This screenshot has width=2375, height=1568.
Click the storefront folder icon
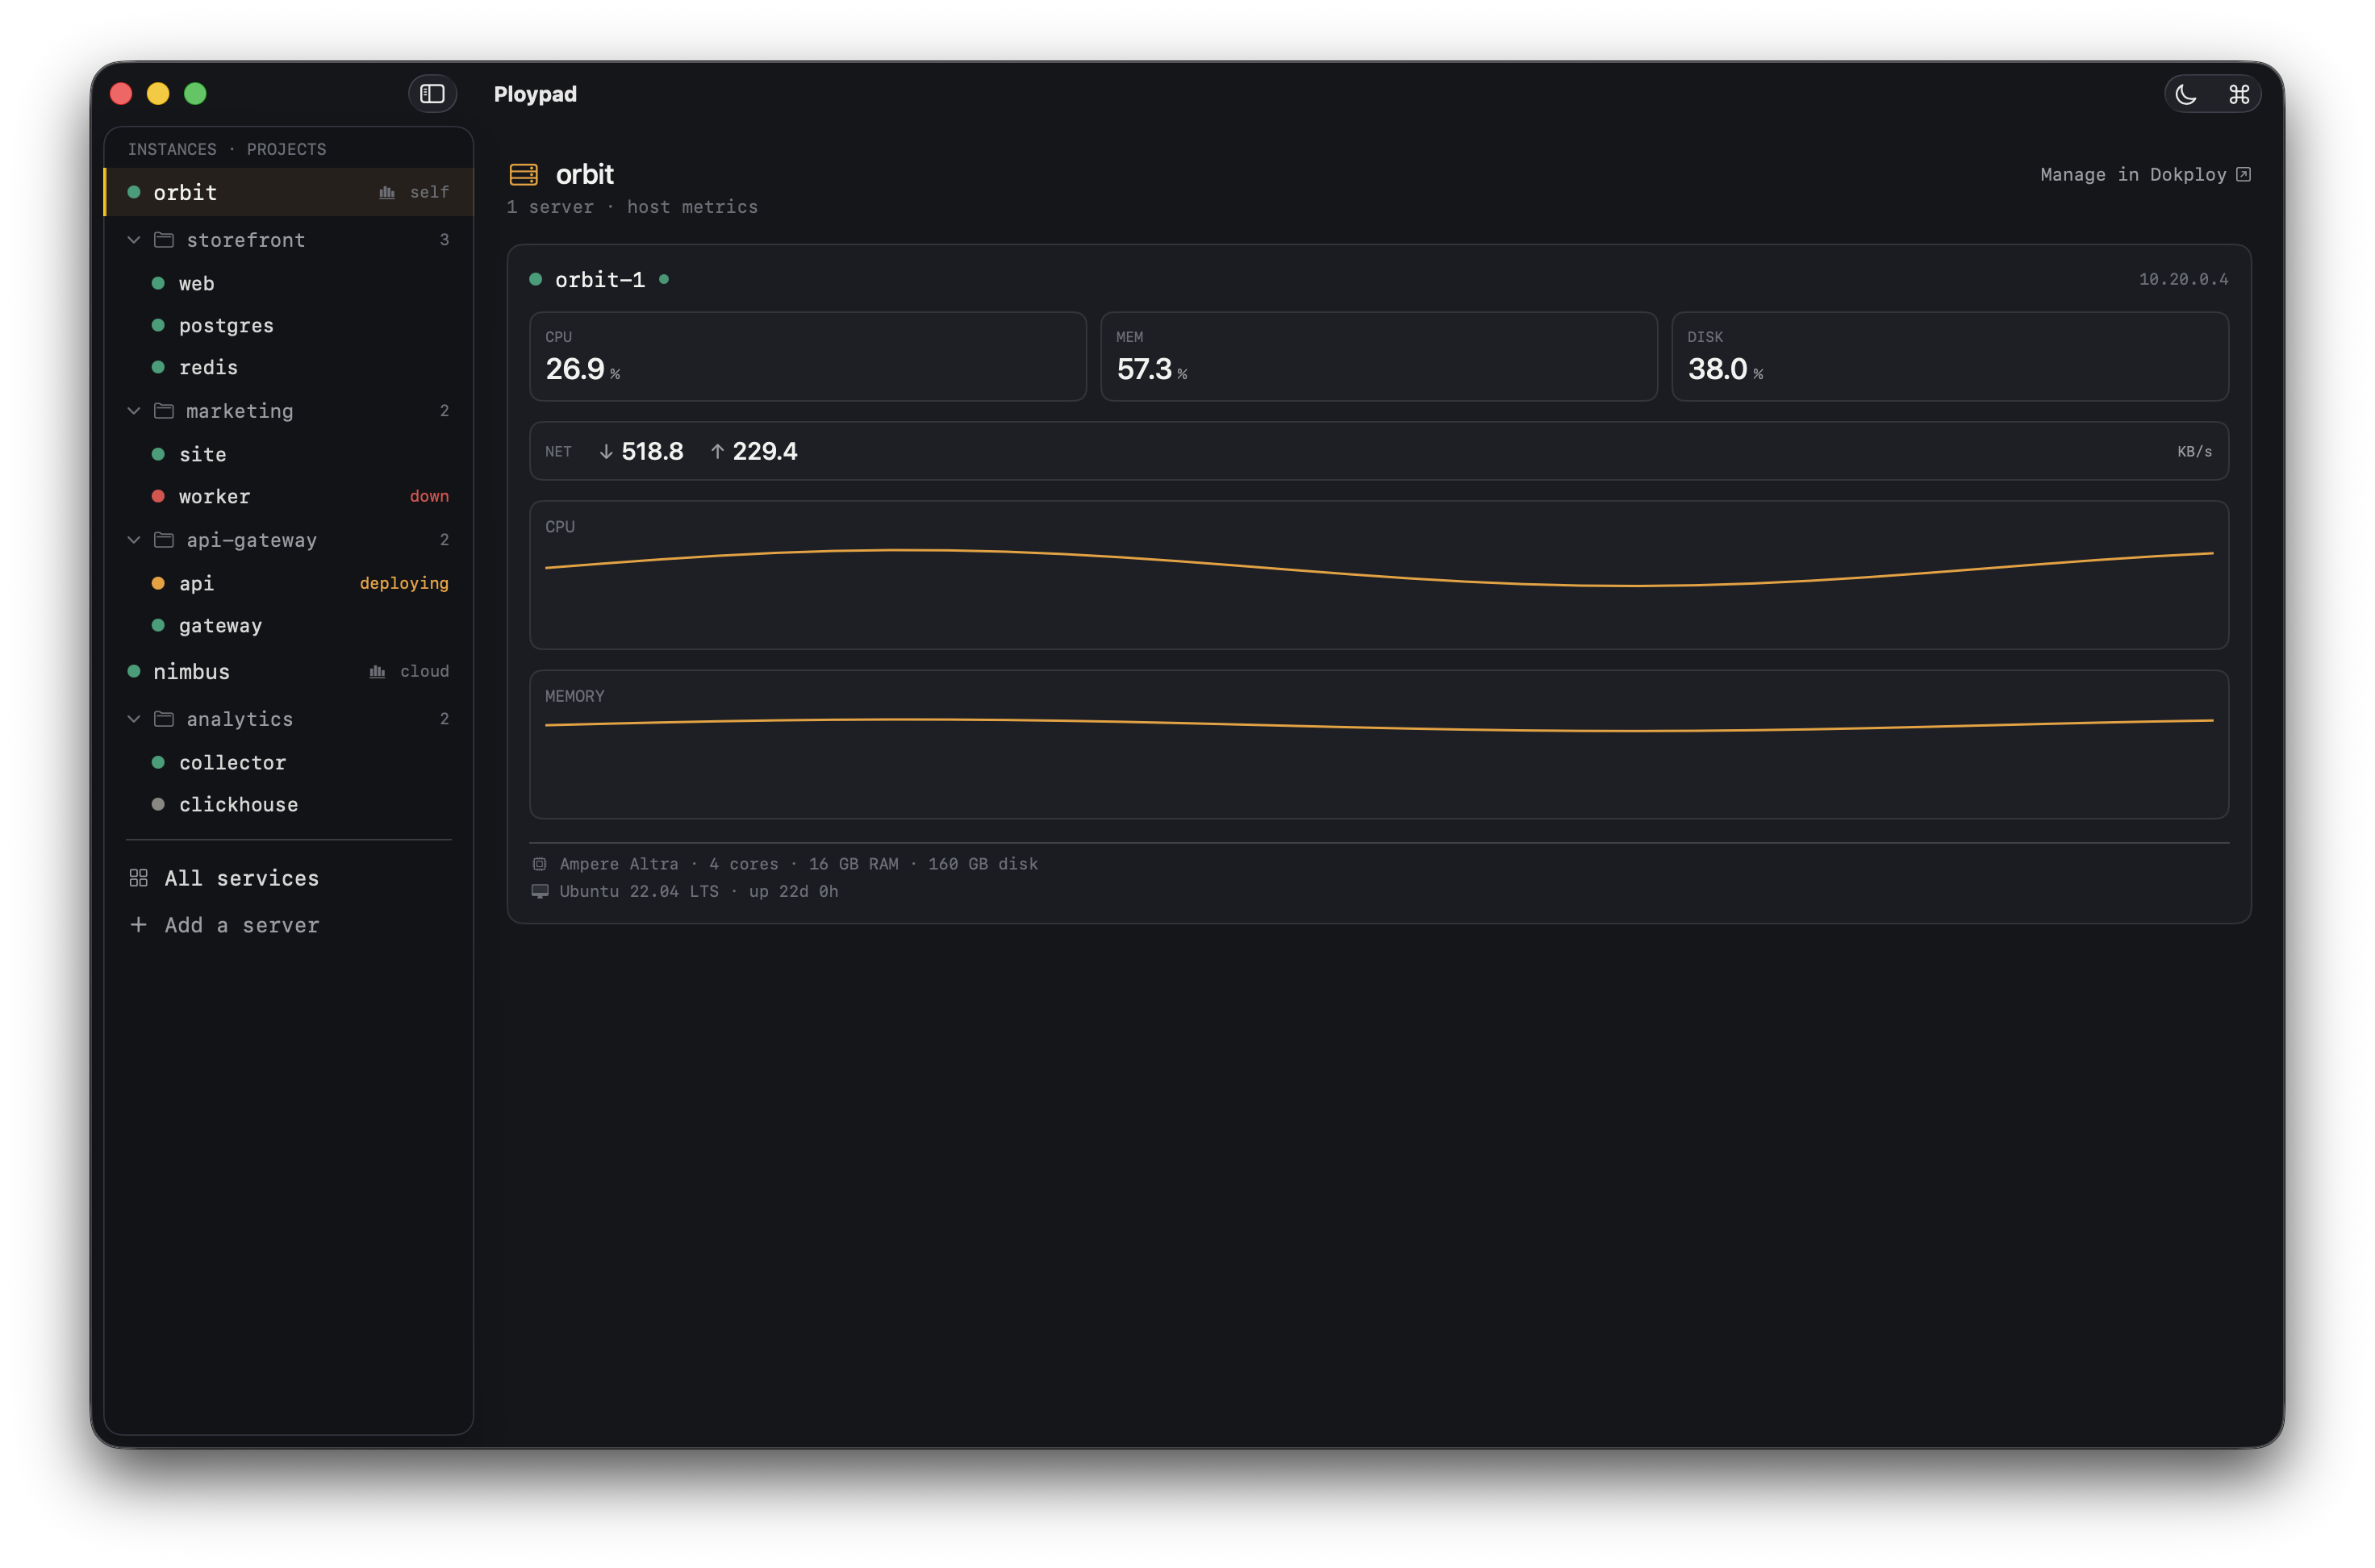164,240
